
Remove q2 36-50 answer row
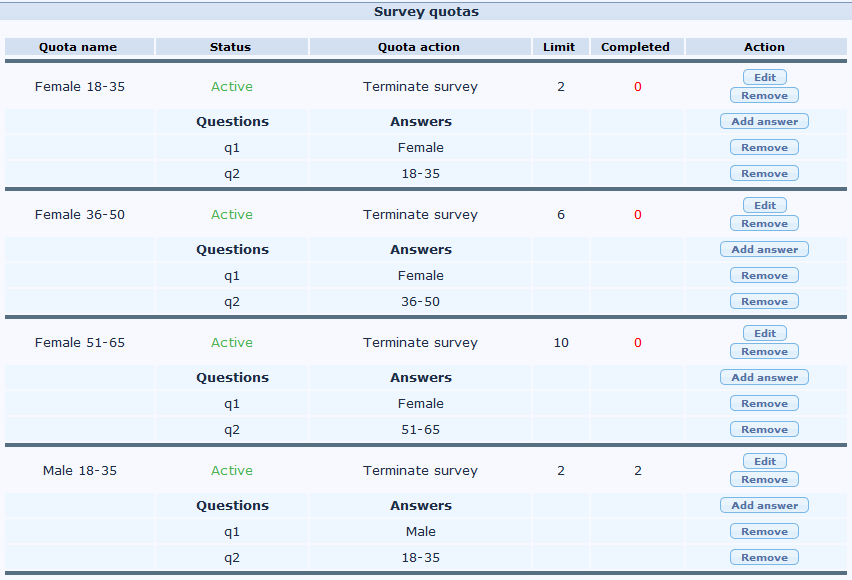(x=764, y=302)
